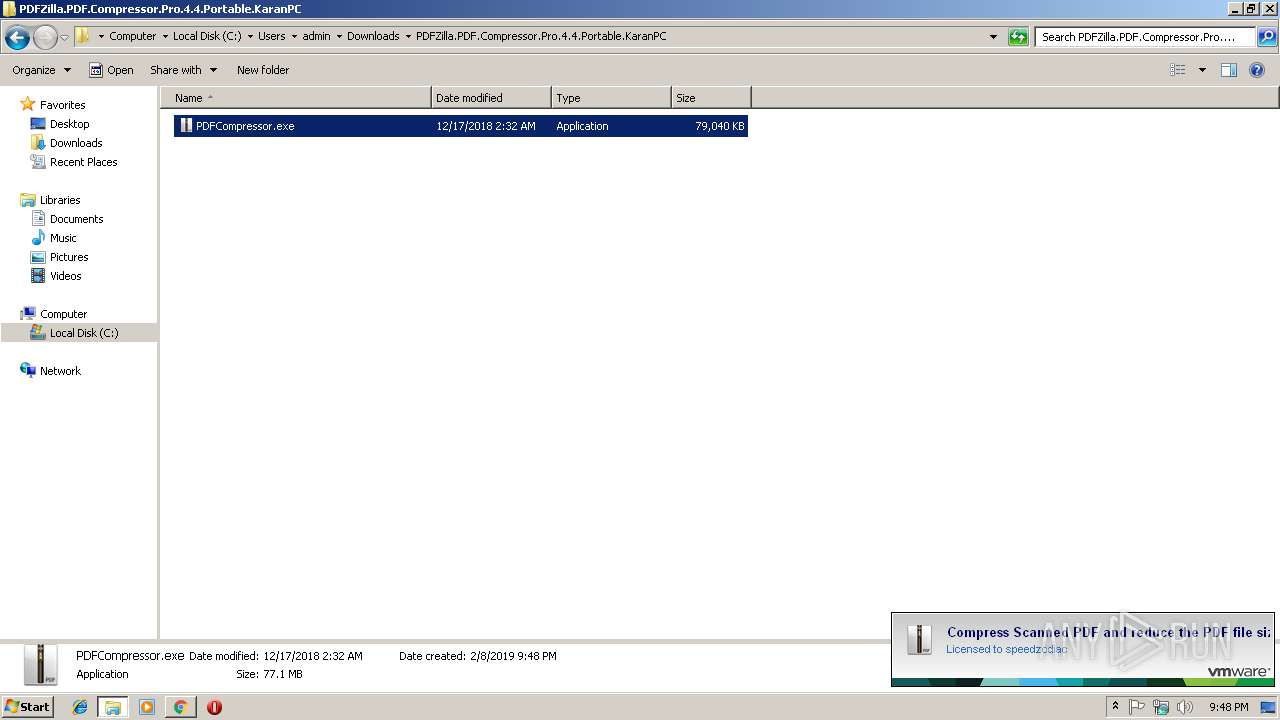The image size is (1280, 720).
Task: Select Libraries in the navigation pane
Action: point(60,200)
